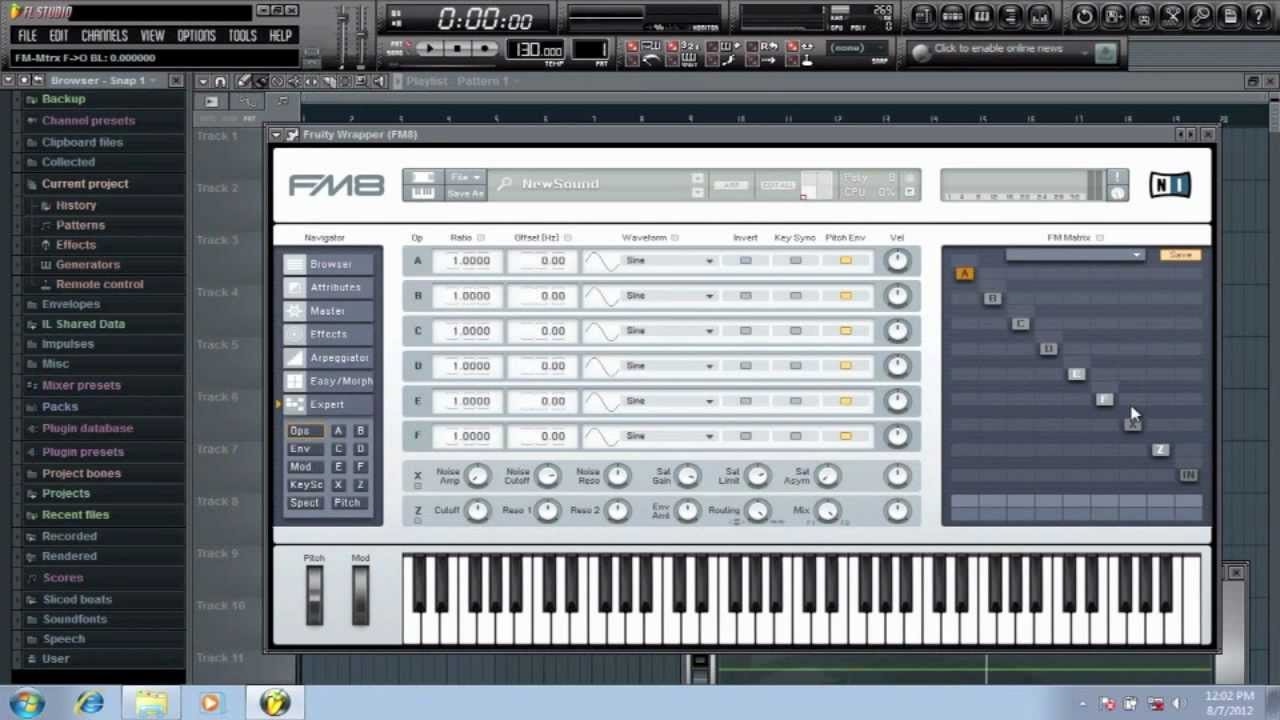This screenshot has width=1280, height=720.
Task: Select the Spect button in Expert section
Action: click(x=304, y=503)
